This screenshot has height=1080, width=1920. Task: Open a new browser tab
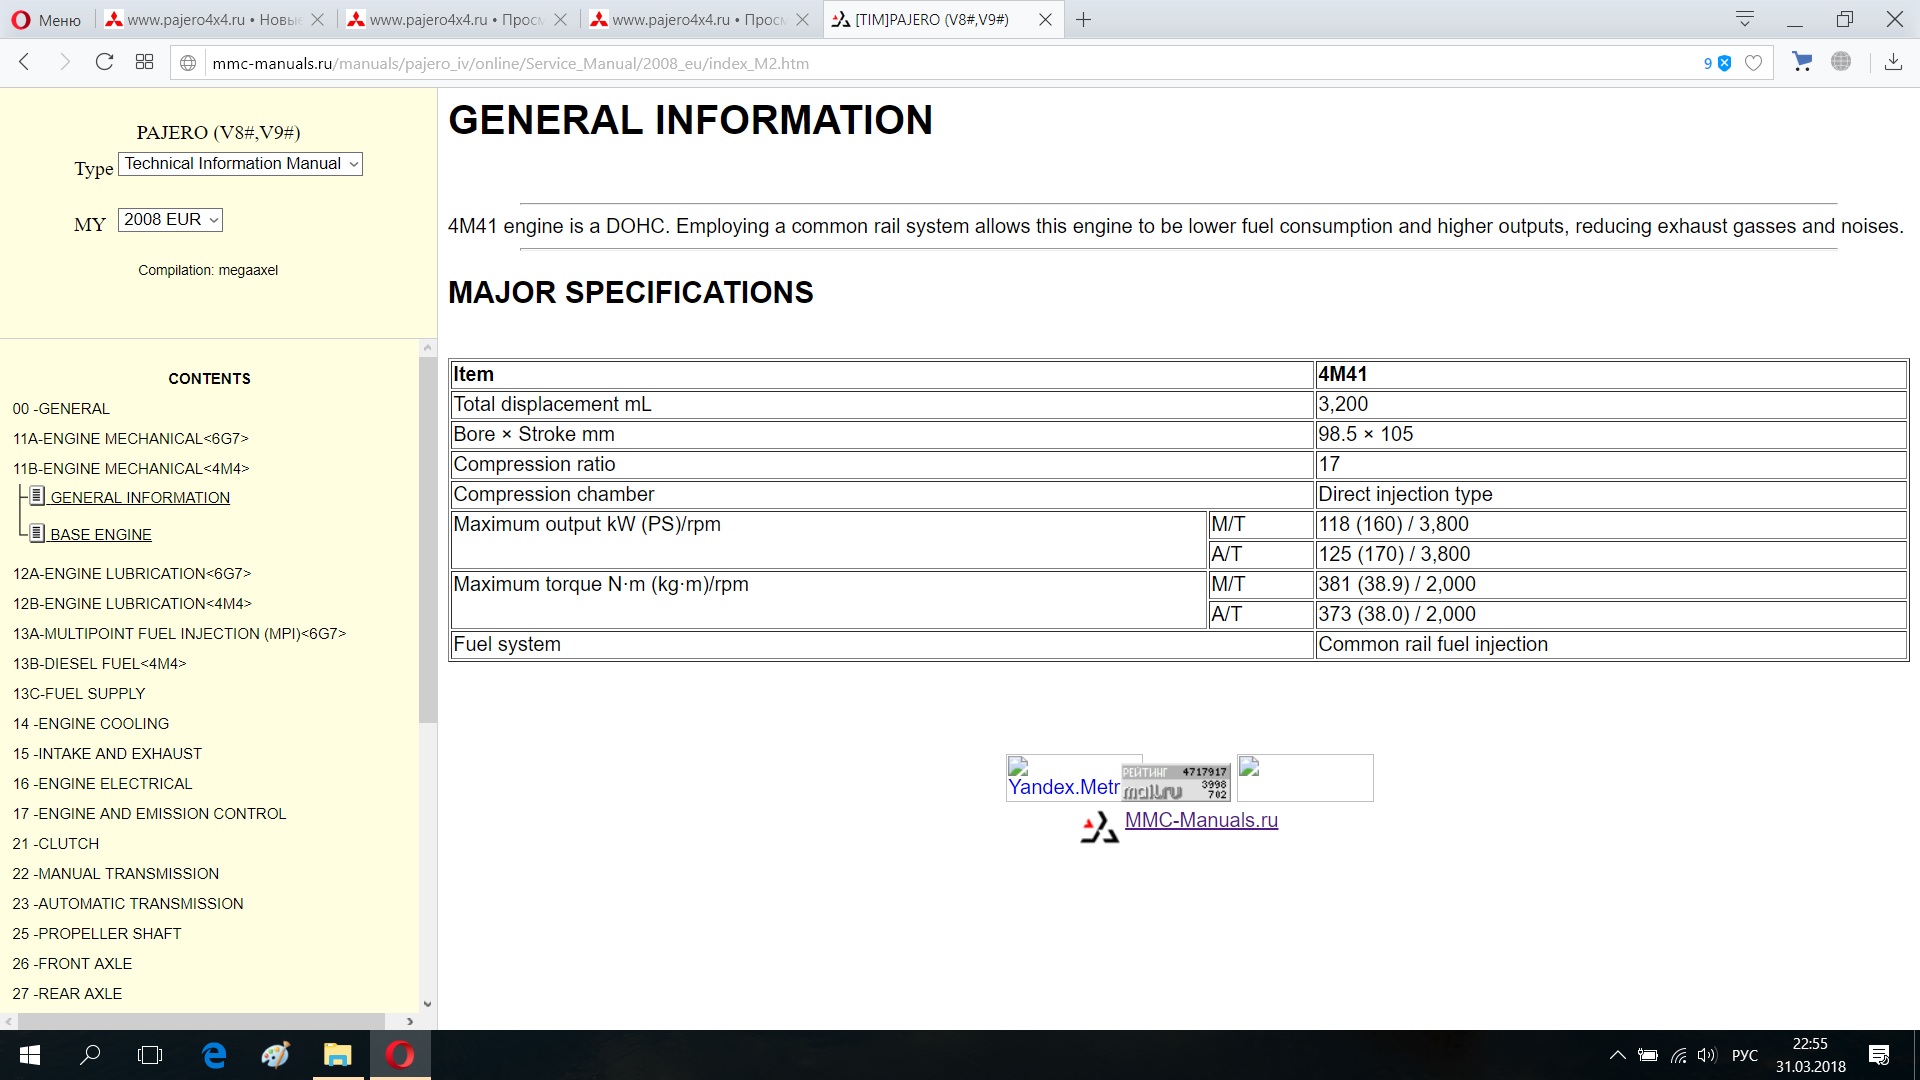[1083, 19]
